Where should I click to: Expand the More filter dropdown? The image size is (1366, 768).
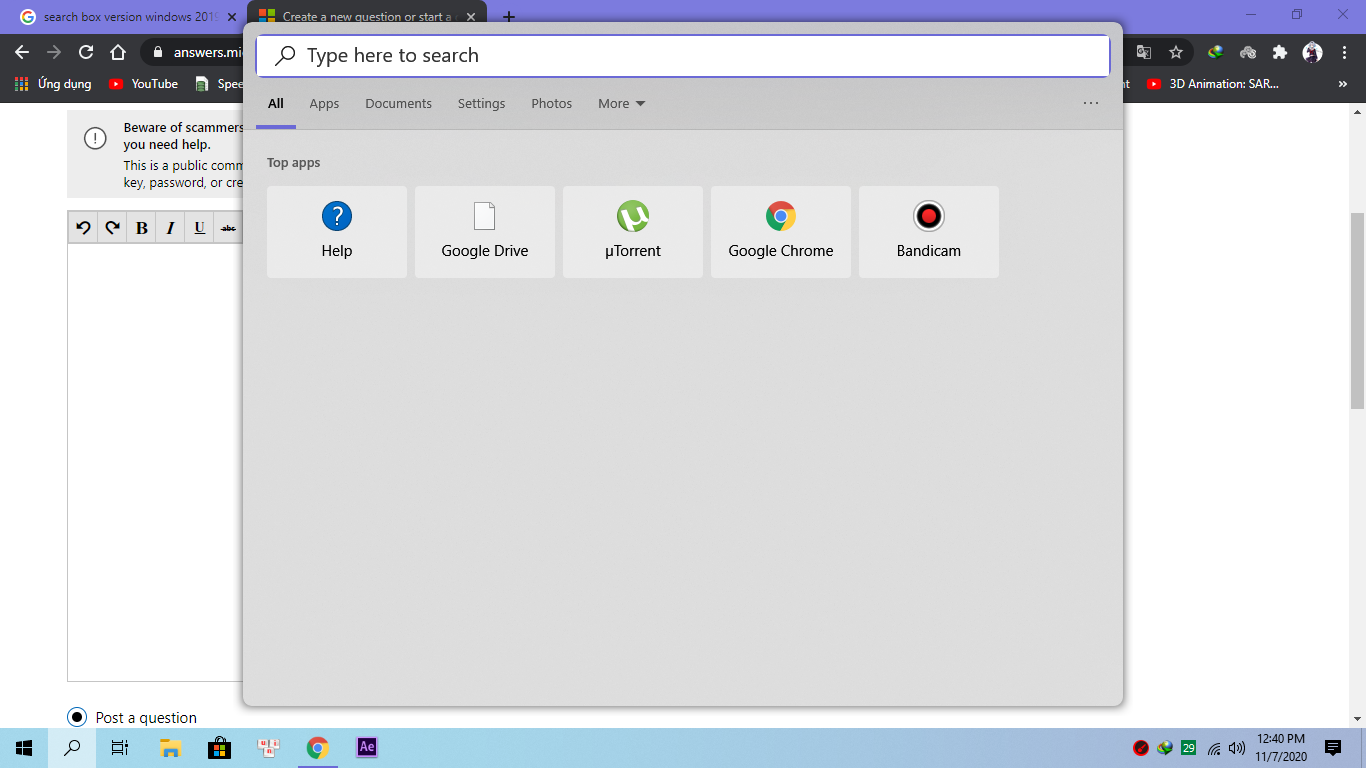[621, 104]
